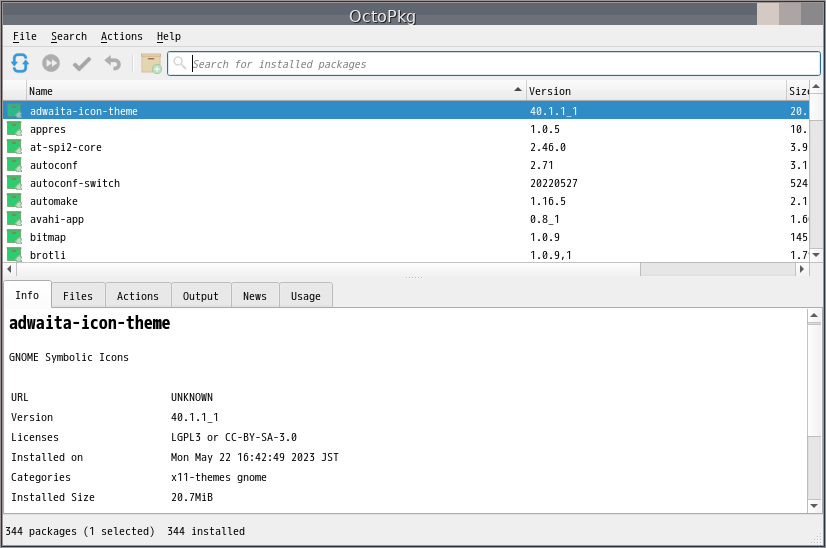Select the autoconf-switch package row

406,183
